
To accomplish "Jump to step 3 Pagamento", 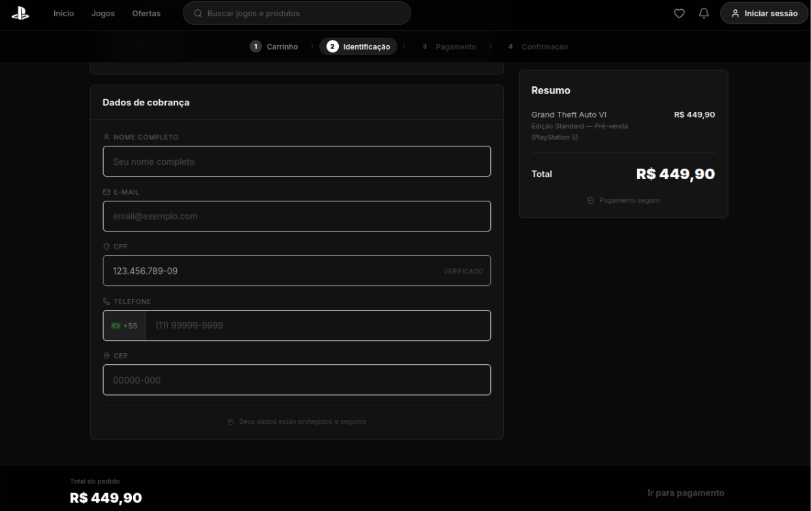I will tap(449, 47).
